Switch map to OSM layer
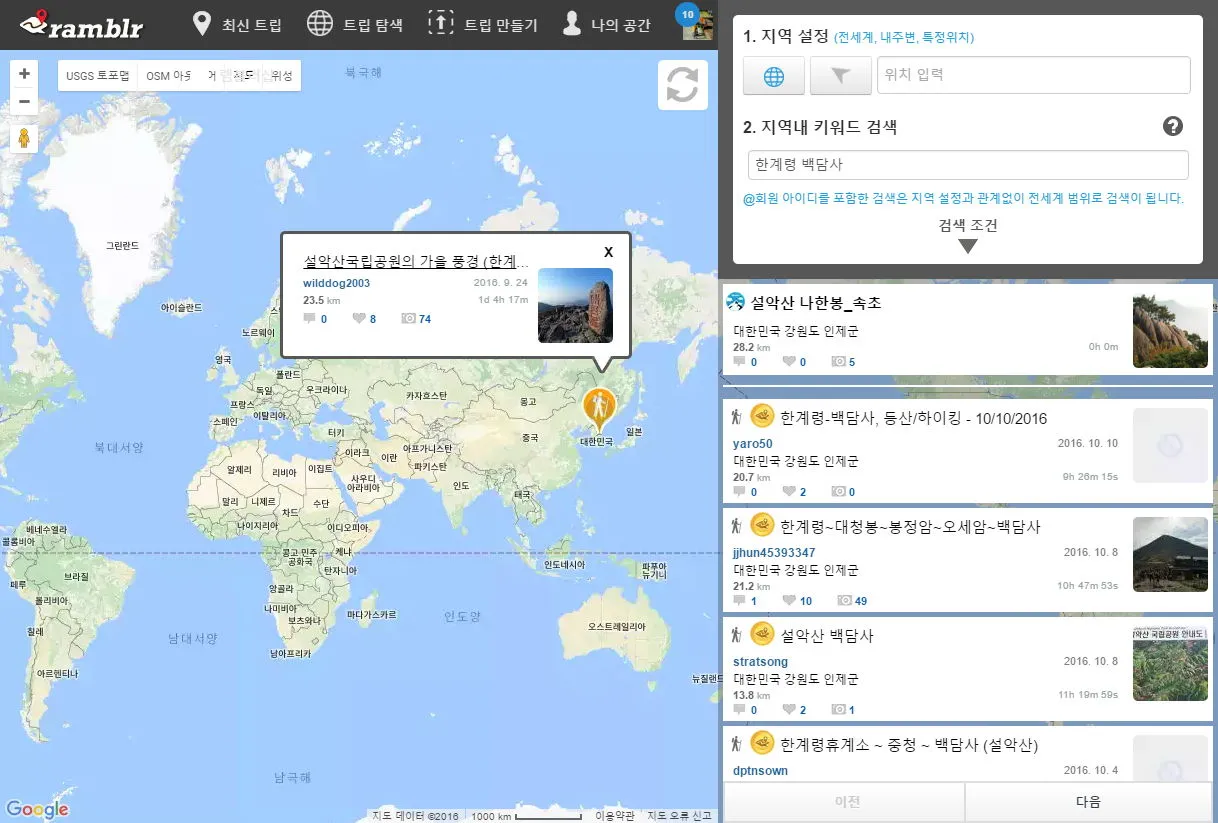1218x823 pixels. pos(168,76)
